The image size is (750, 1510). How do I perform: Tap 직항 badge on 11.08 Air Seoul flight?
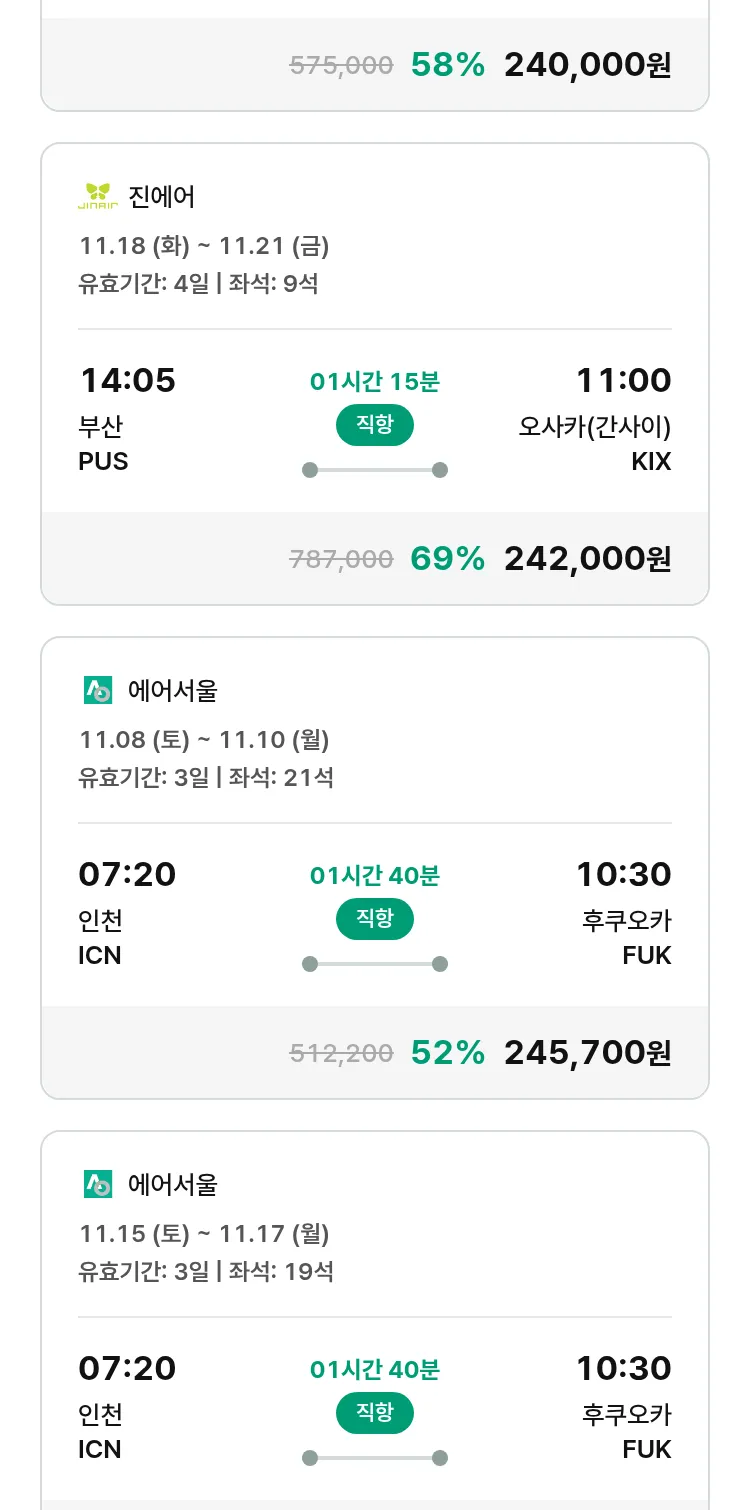pos(375,919)
